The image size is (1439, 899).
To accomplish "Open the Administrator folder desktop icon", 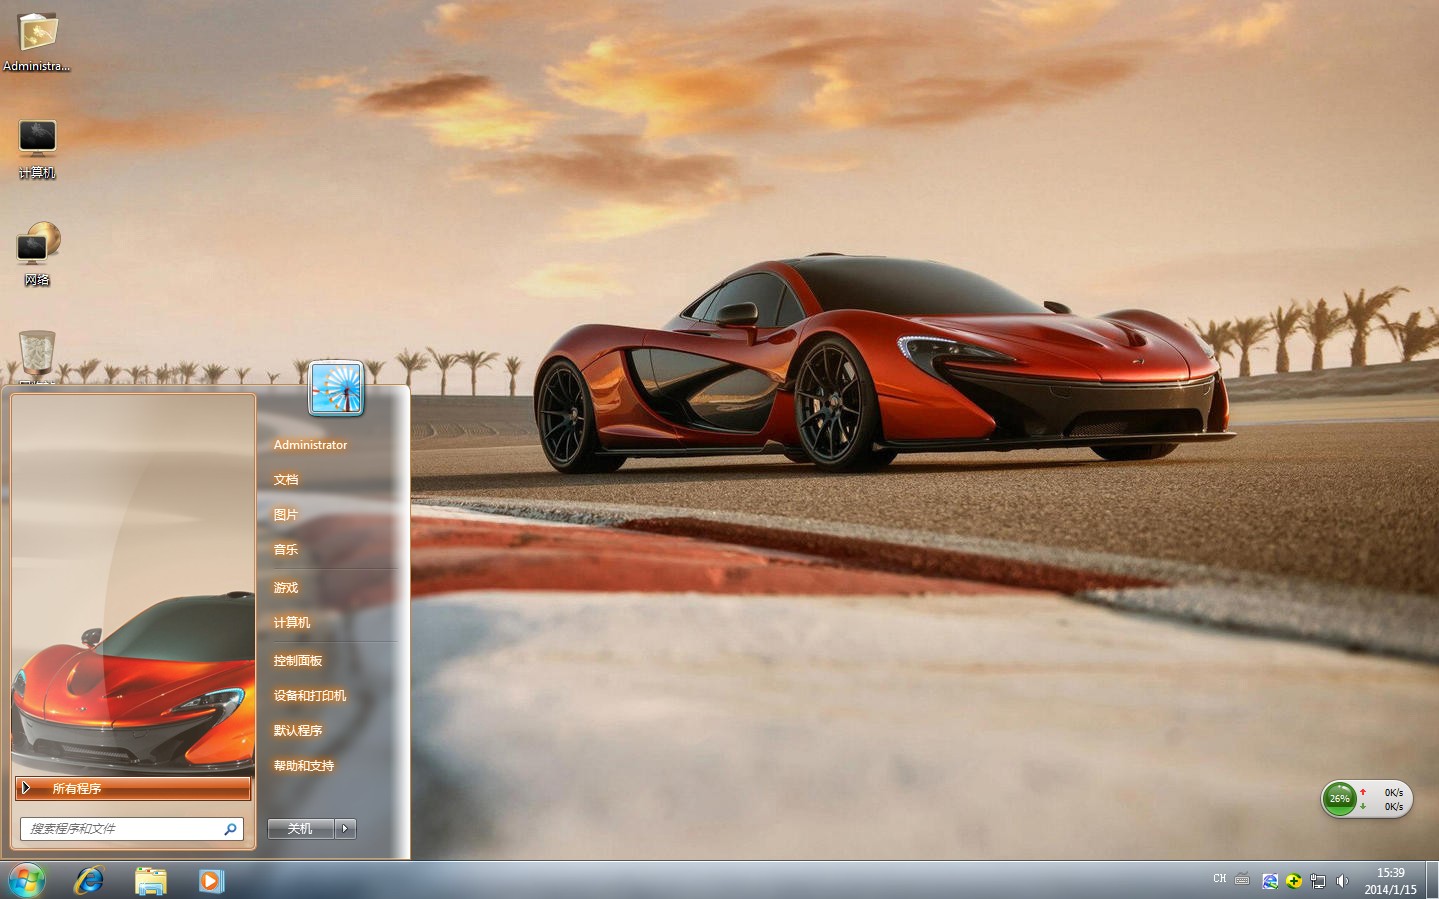I will 37,42.
